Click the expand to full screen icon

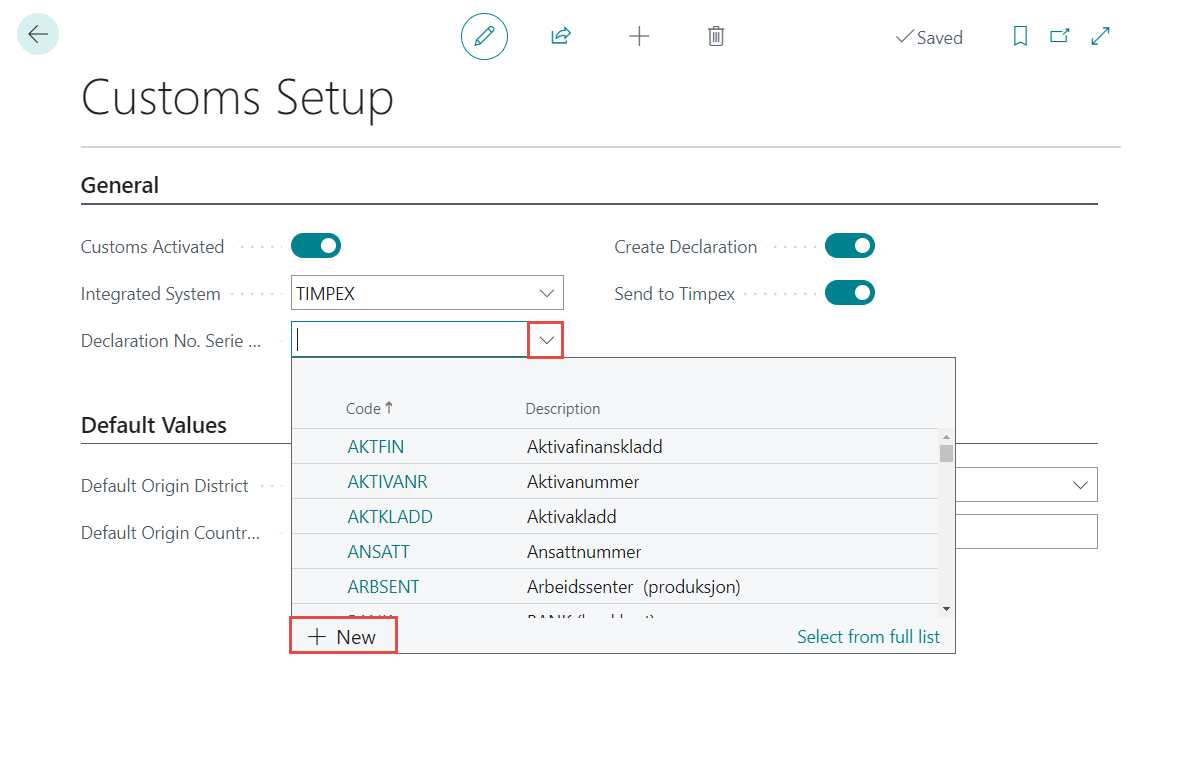click(1101, 37)
